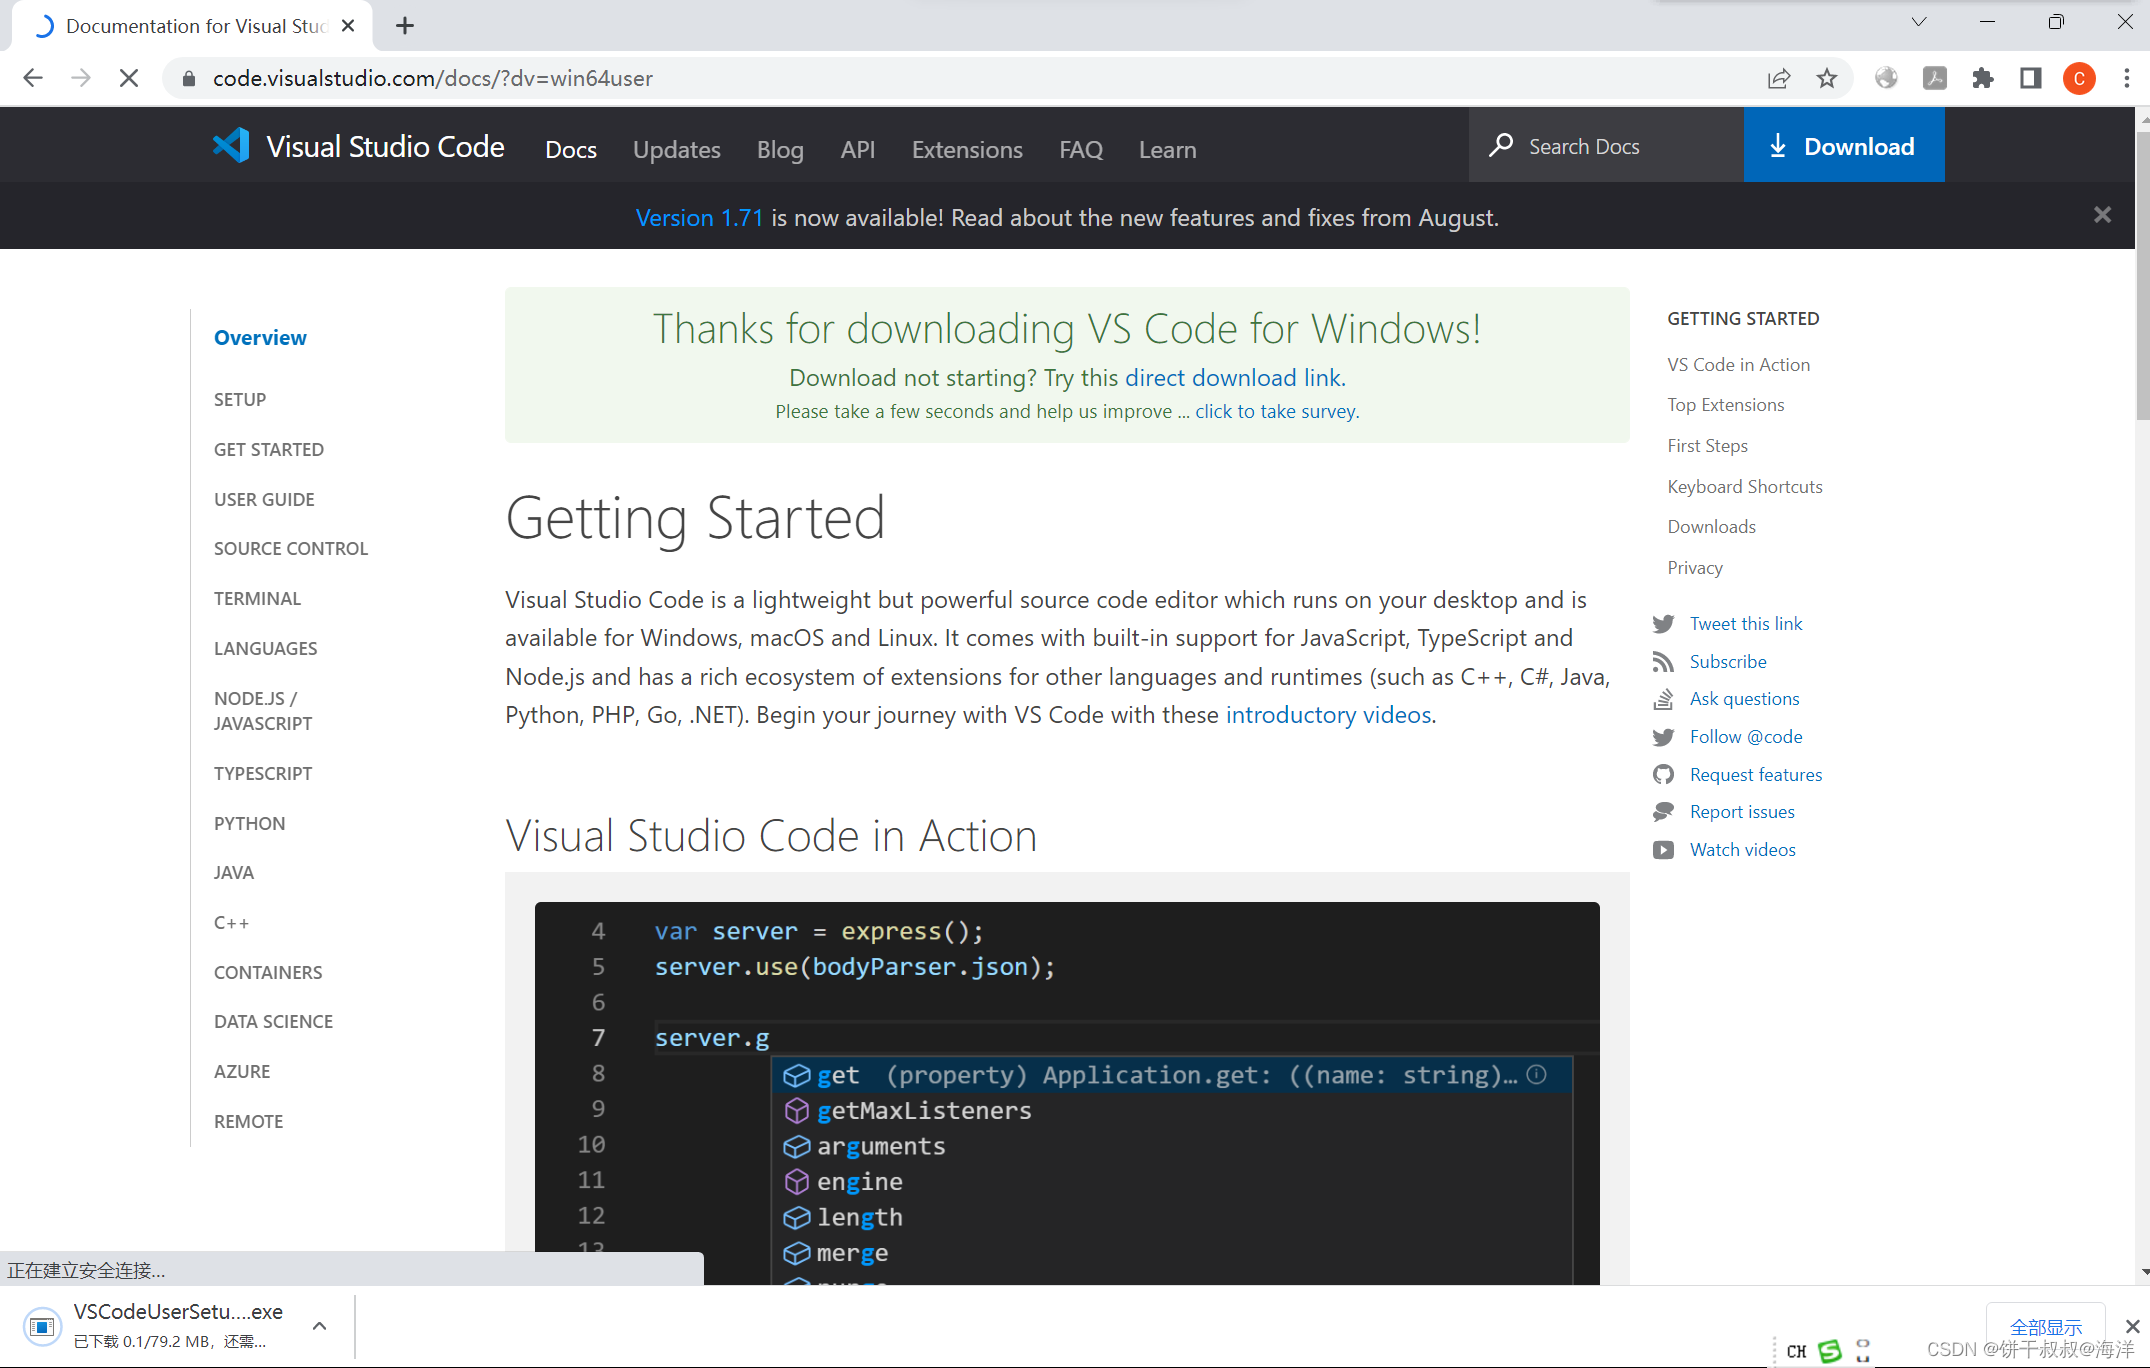The height and width of the screenshot is (1368, 2150).
Task: Expand the SETUP section in sidebar
Action: click(x=240, y=400)
